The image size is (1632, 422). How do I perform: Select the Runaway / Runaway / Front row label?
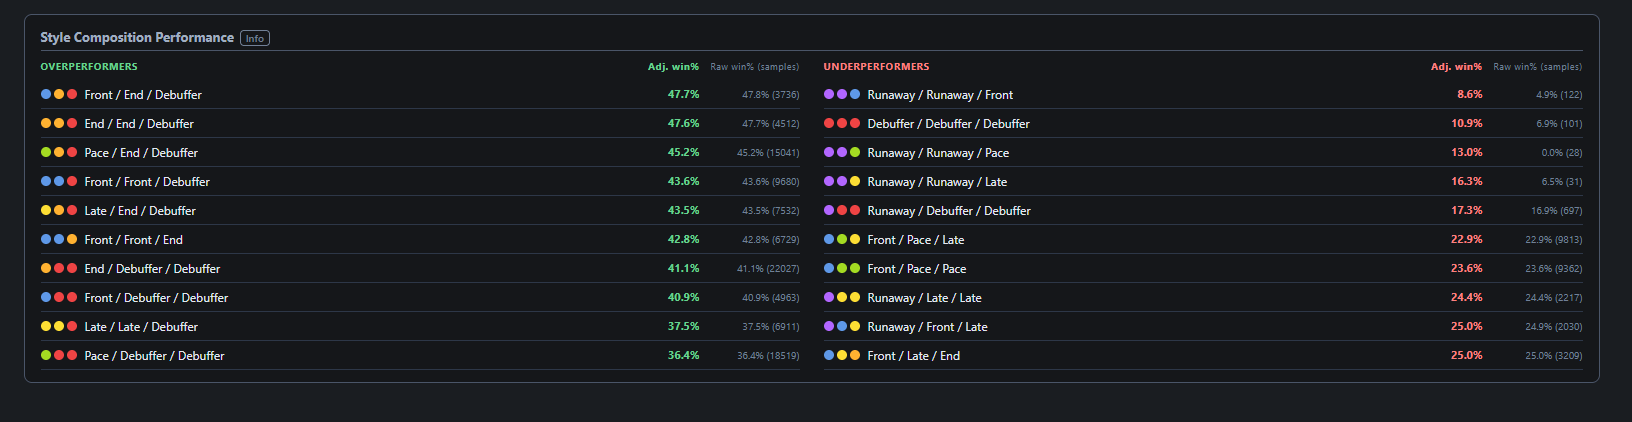940,95
